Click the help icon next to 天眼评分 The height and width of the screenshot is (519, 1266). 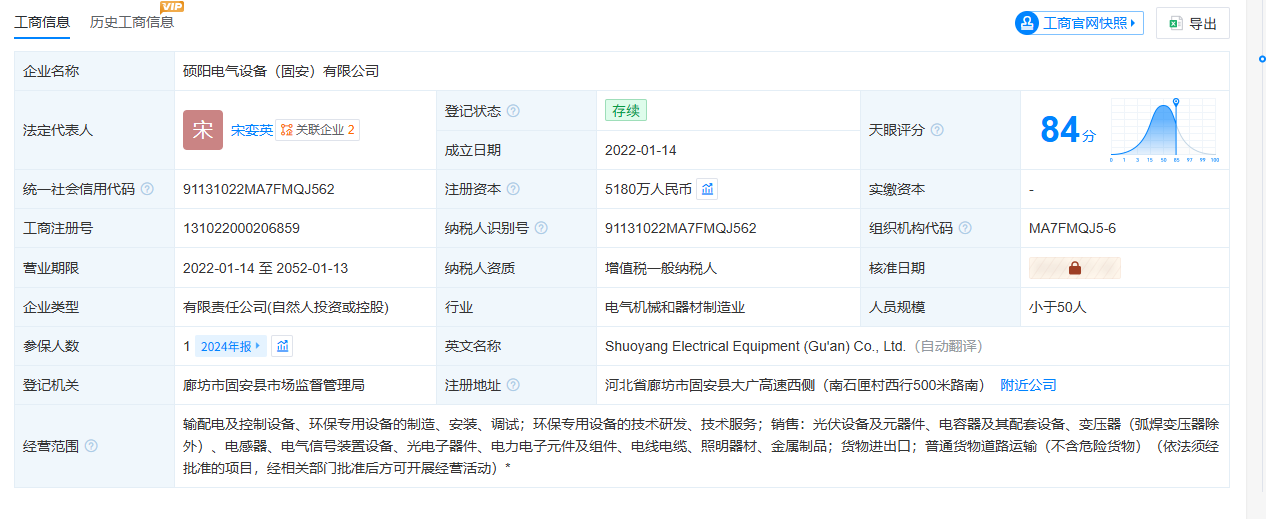[937, 130]
